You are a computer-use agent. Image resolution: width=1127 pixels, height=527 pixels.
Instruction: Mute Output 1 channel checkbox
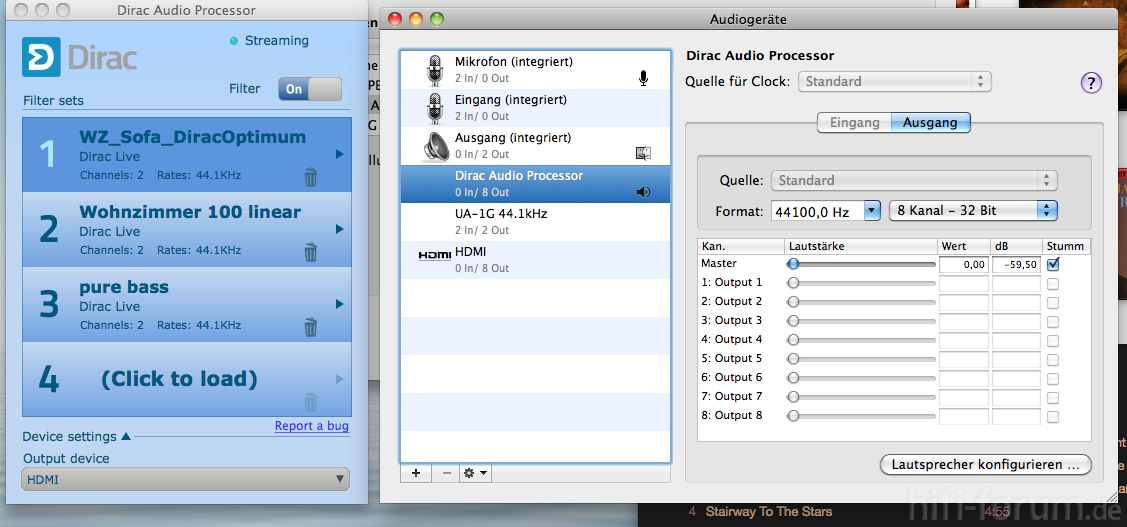point(1053,283)
